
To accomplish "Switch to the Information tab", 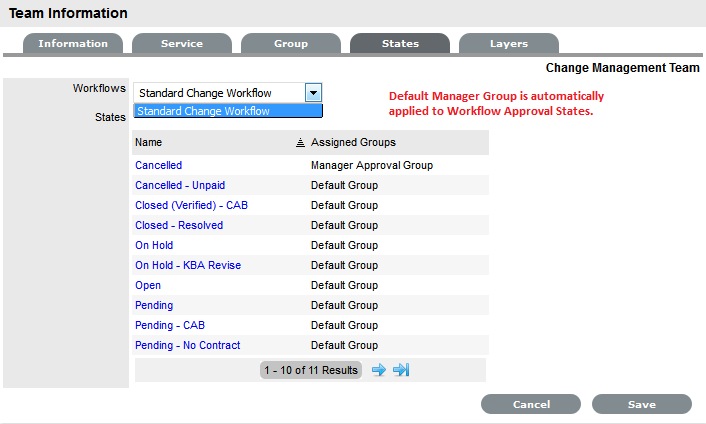I will pyautogui.click(x=73, y=44).
